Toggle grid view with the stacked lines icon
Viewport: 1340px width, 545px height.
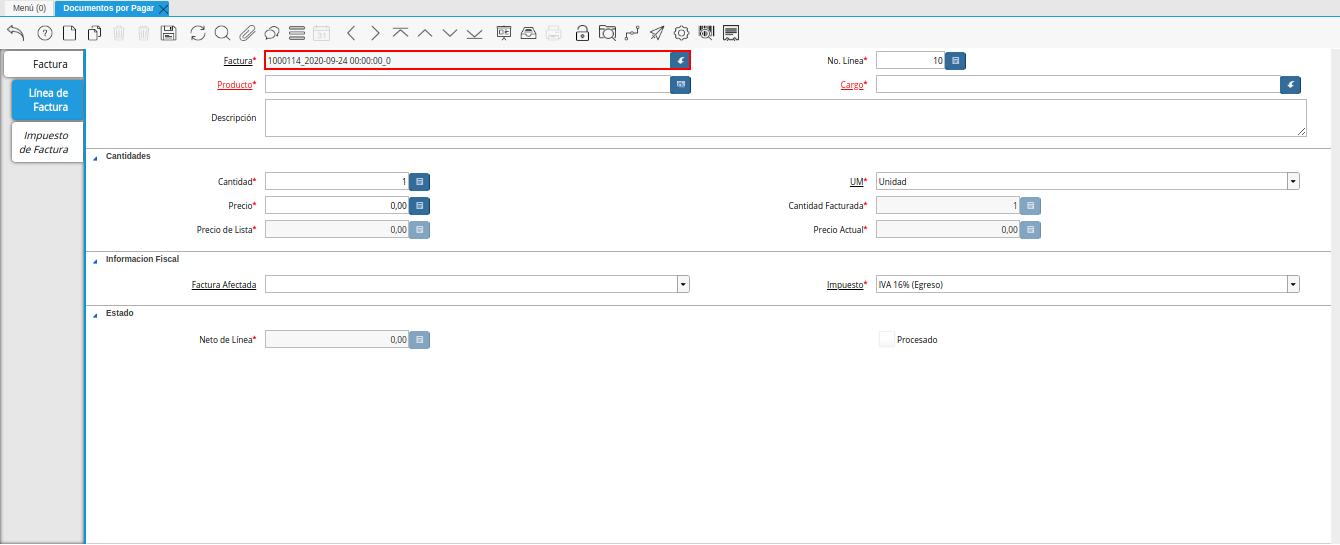(x=297, y=33)
